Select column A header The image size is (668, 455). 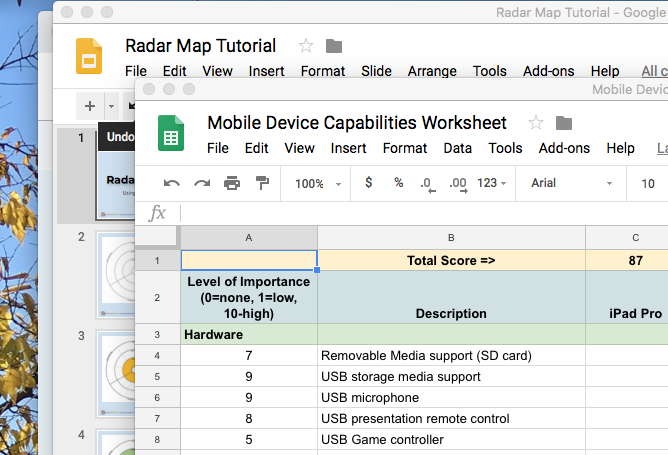249,238
